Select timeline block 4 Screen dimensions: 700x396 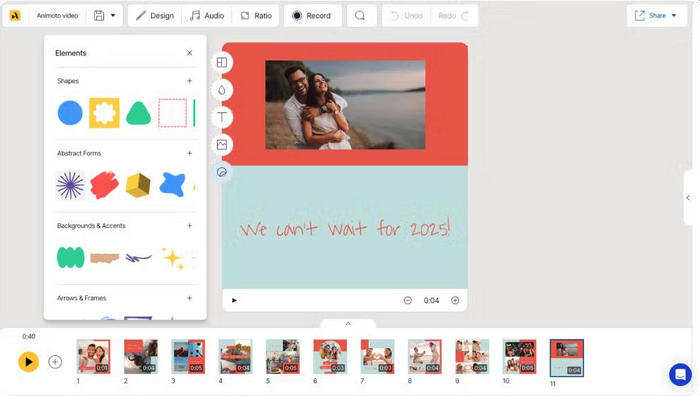(235, 356)
